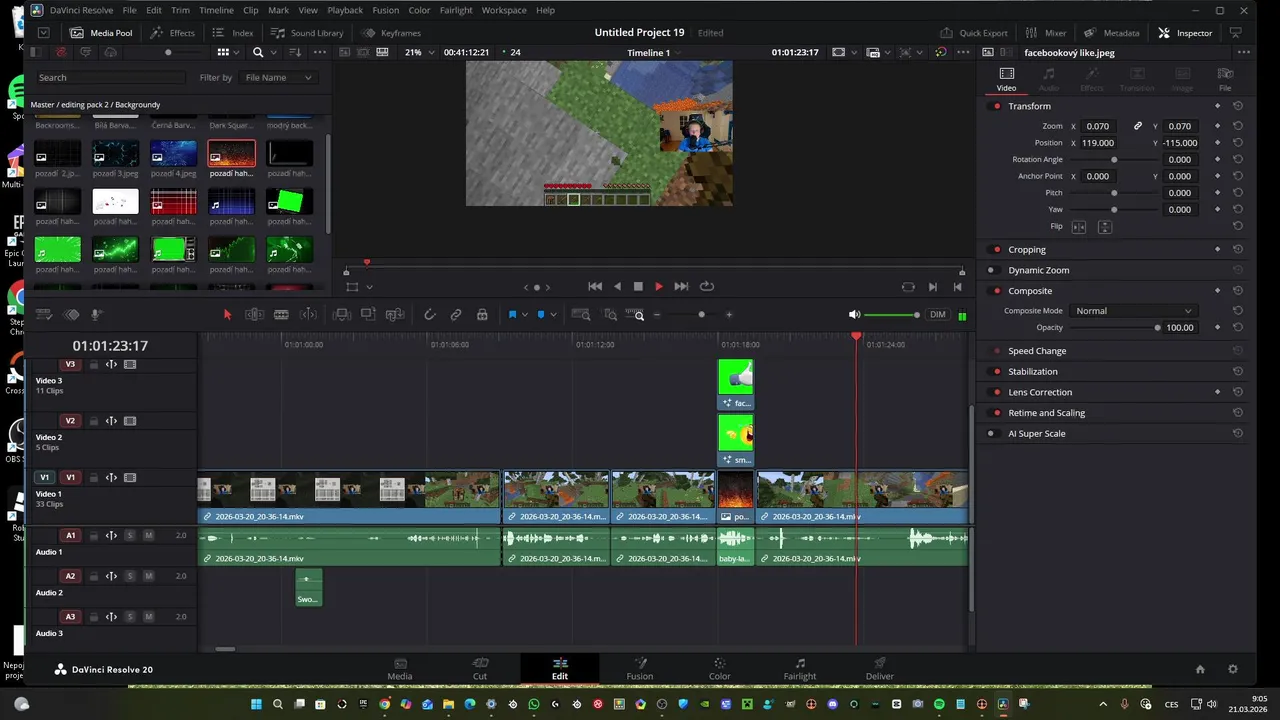Open the Composite Mode Normal dropdown
The height and width of the screenshot is (720, 1280).
tap(1133, 311)
